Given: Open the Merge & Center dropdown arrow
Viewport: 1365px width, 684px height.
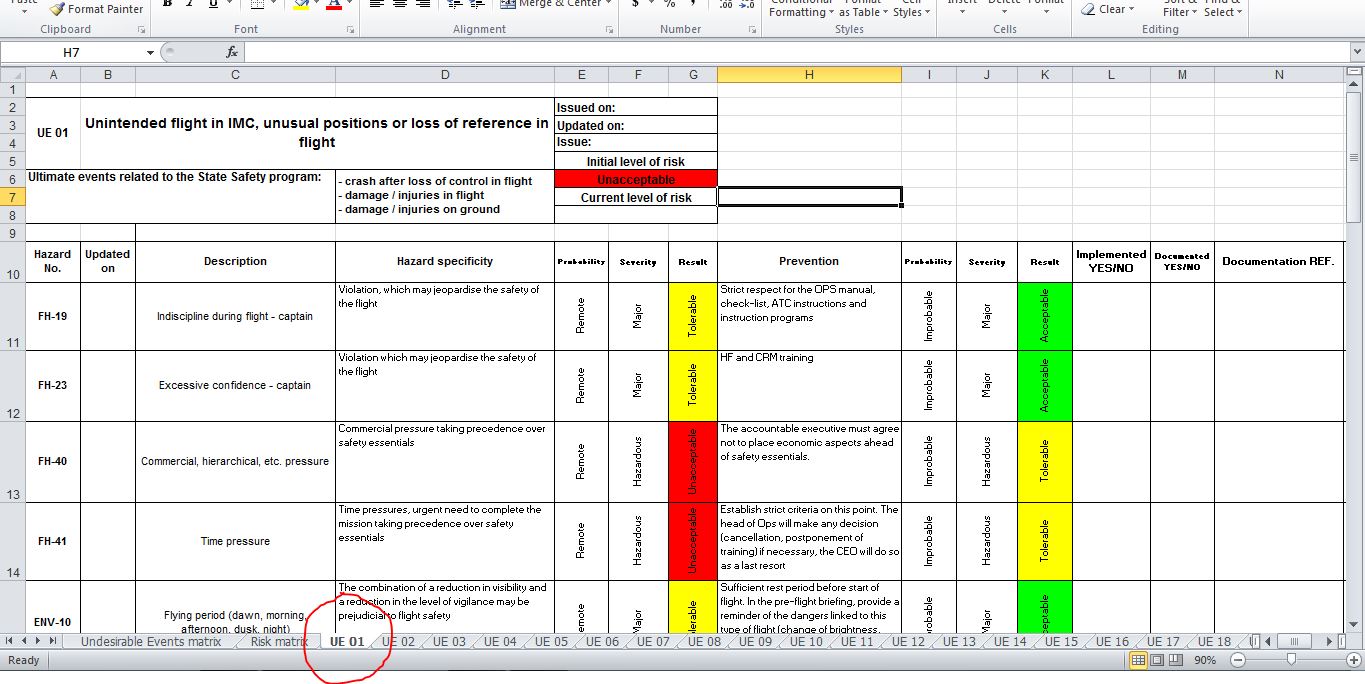Looking at the screenshot, I should tap(611, 5).
